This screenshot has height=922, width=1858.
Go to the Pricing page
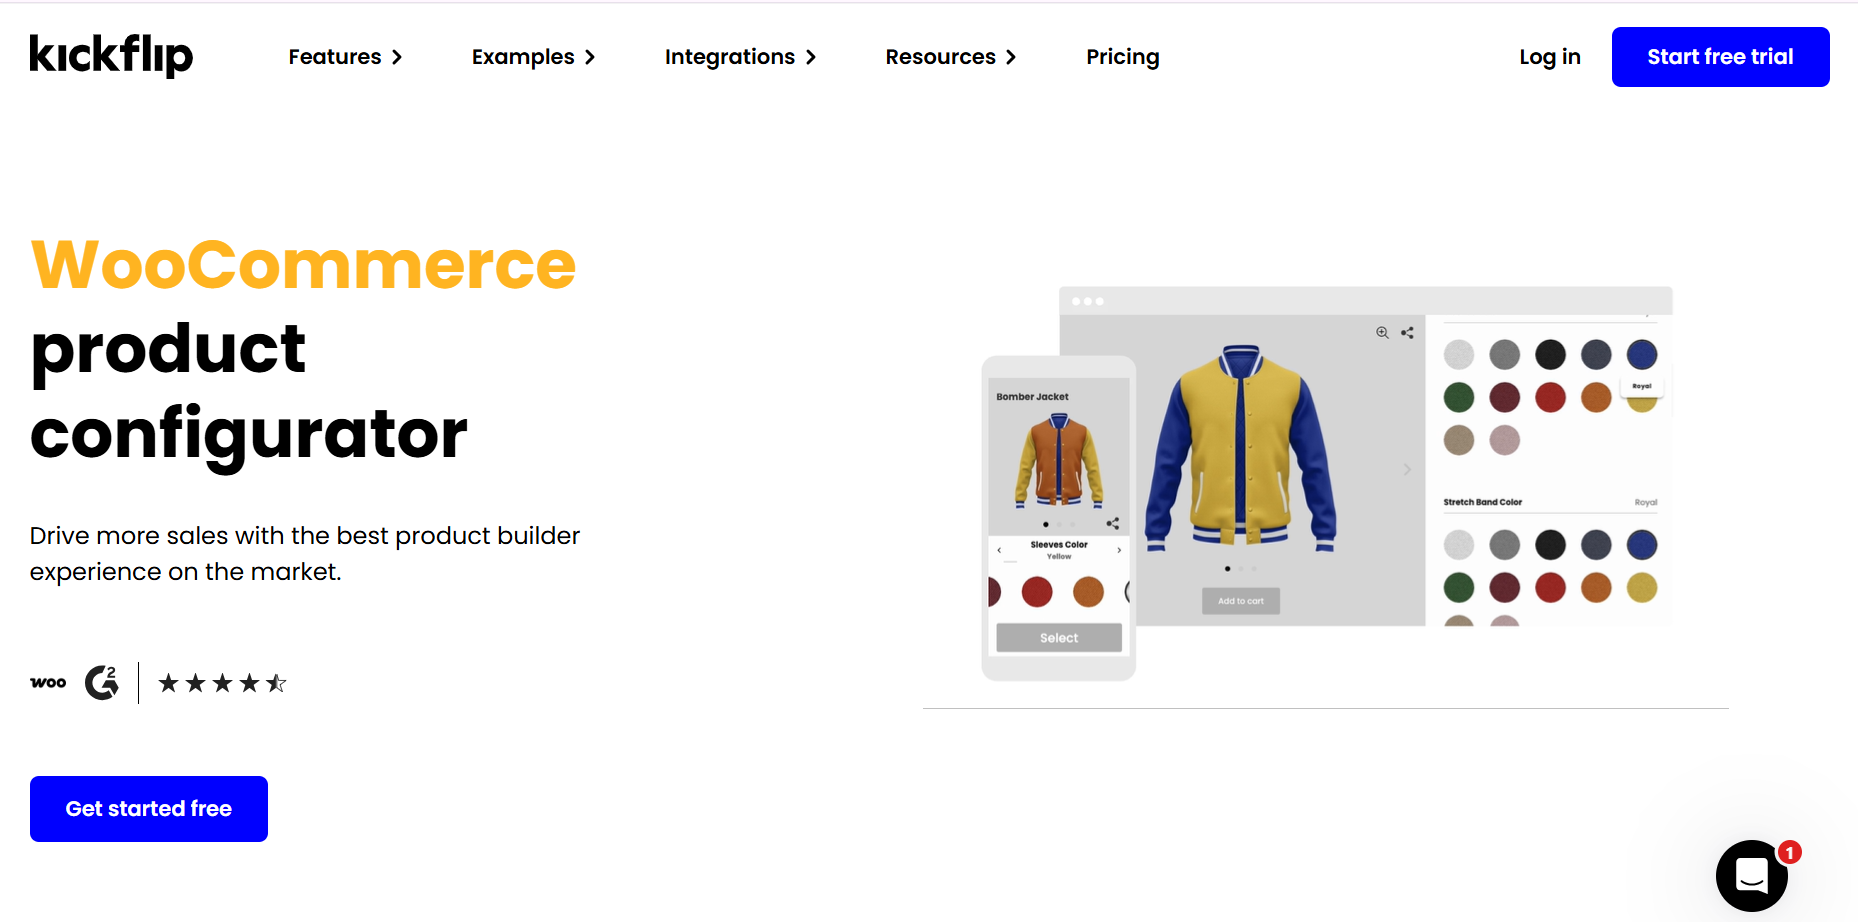click(x=1123, y=57)
